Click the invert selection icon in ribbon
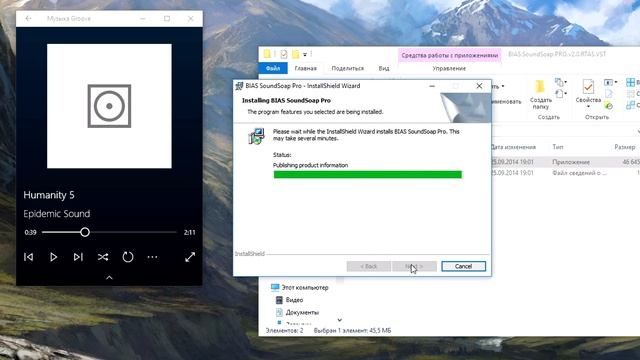The width and height of the screenshot is (640, 360). pyautogui.click(x=631, y=105)
